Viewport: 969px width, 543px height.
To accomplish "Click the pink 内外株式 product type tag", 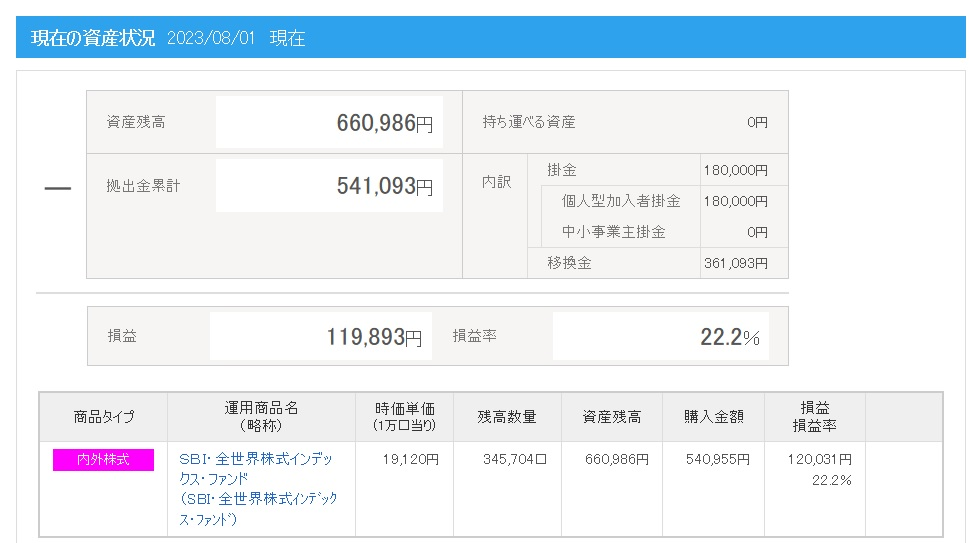I will (x=103, y=460).
